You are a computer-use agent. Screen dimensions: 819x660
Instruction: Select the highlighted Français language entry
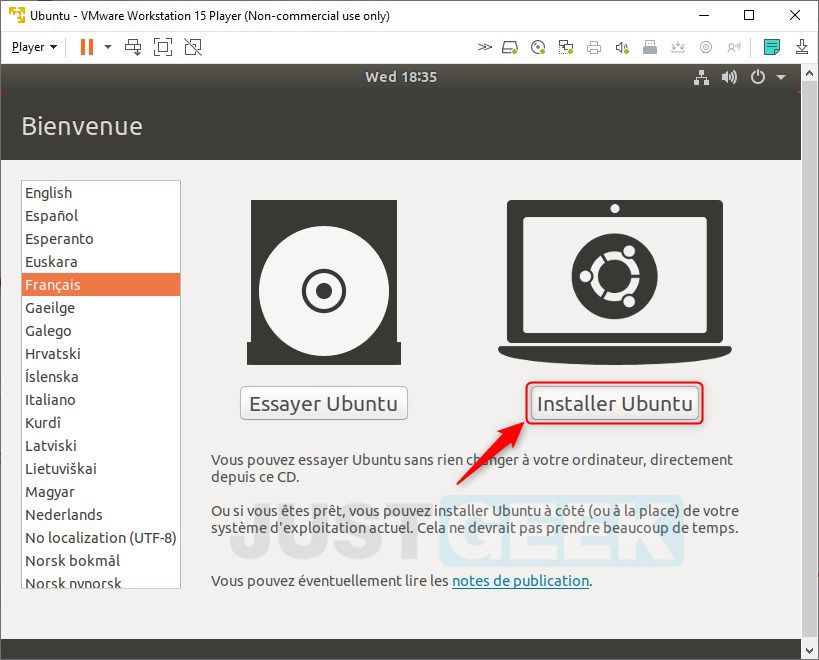(101, 285)
